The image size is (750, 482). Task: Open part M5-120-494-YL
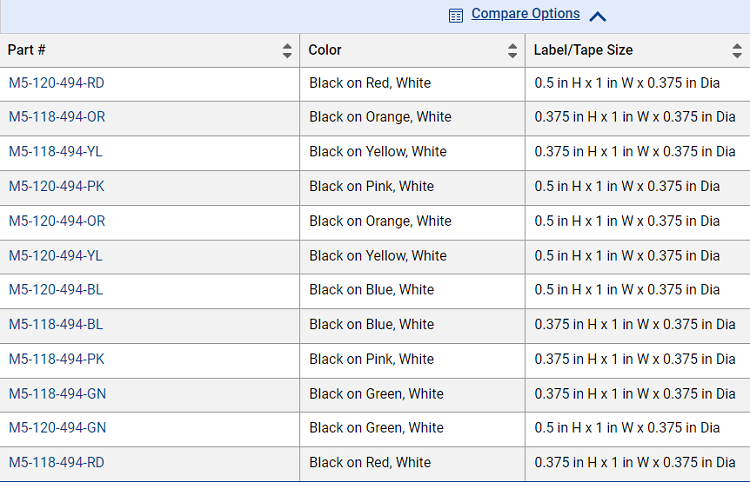(x=55, y=256)
